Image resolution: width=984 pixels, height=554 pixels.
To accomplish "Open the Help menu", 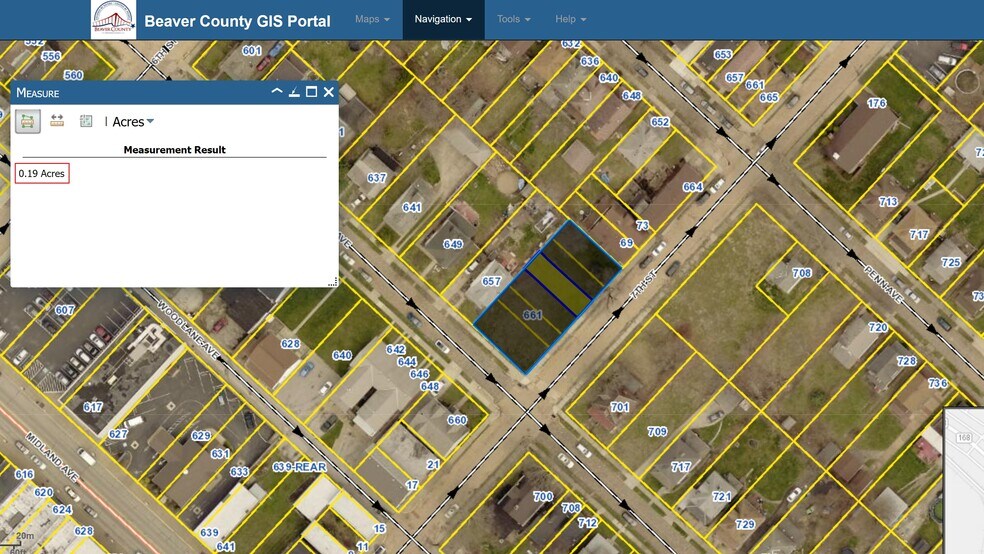I will 570,19.
